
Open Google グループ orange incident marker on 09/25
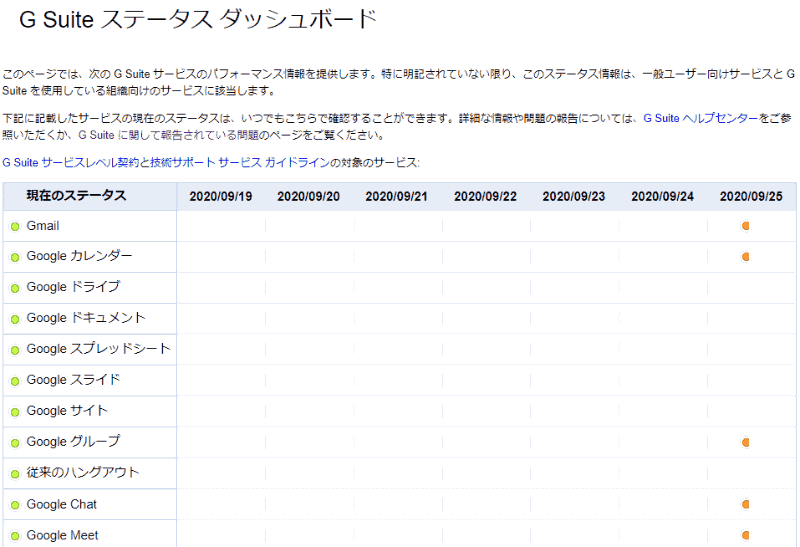coord(745,442)
